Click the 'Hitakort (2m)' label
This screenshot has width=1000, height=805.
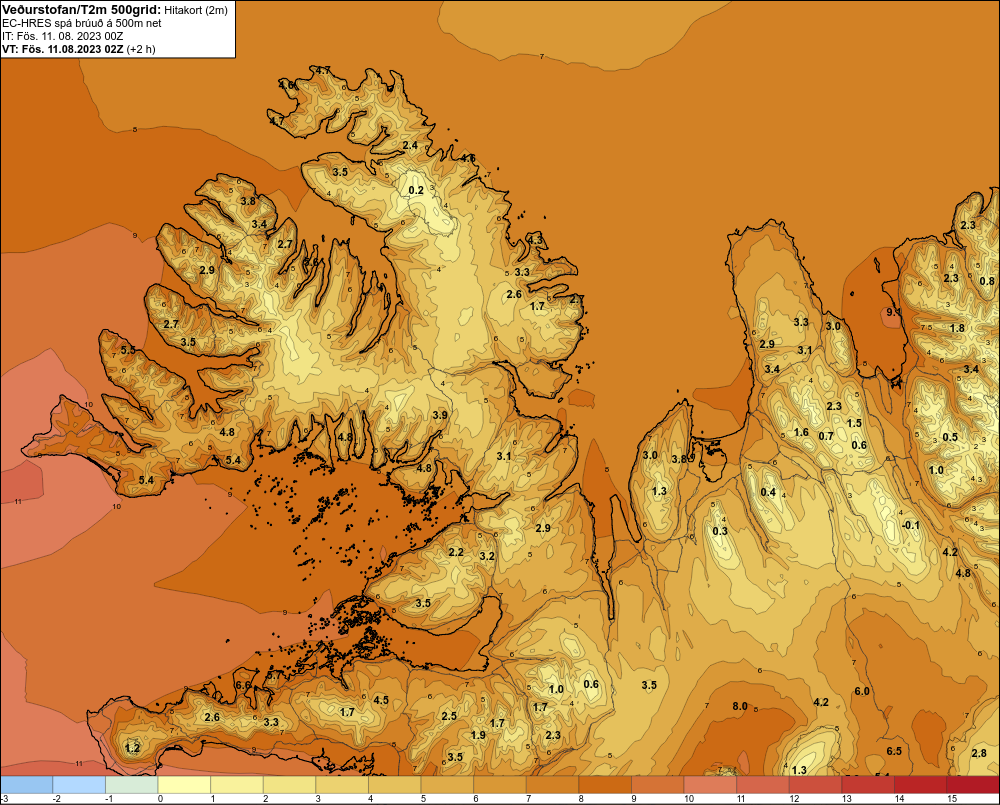coord(196,10)
